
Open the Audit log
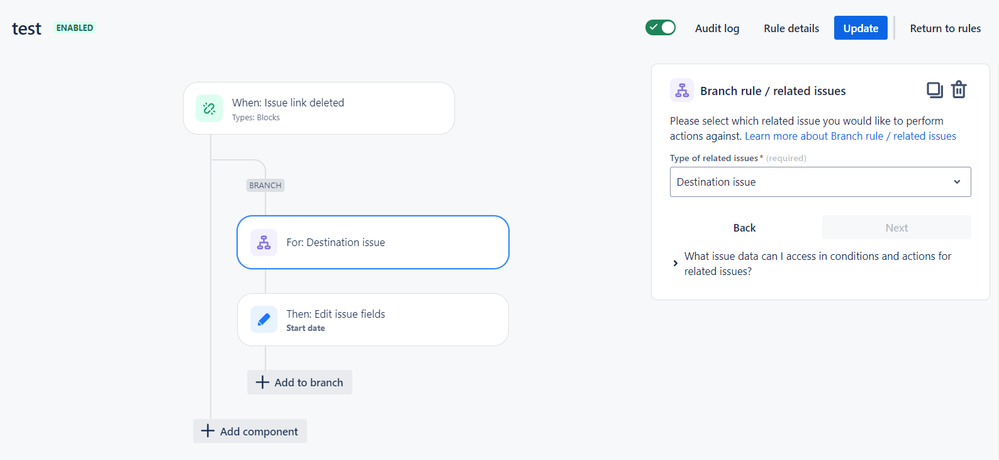717,28
